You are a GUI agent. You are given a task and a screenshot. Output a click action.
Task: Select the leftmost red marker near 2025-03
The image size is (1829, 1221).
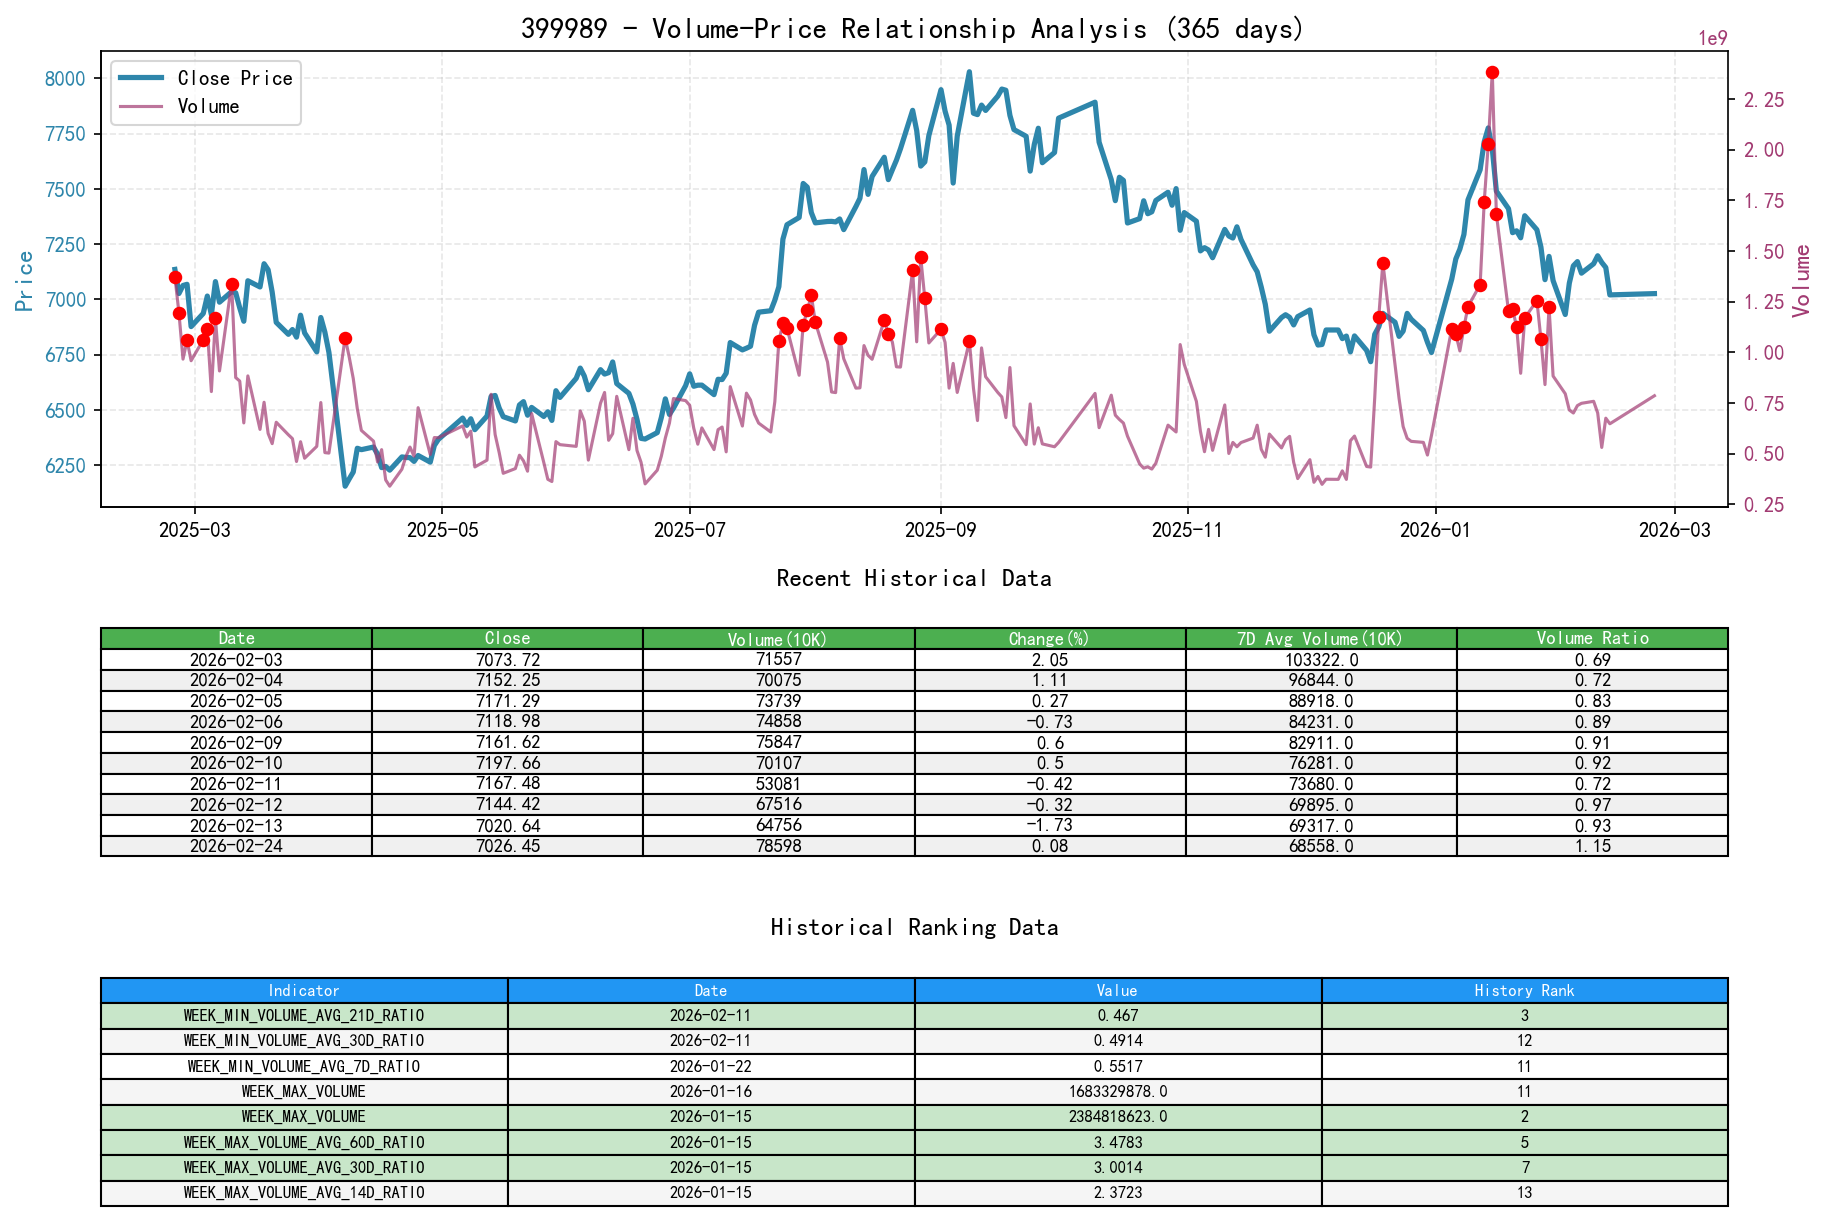tap(174, 277)
